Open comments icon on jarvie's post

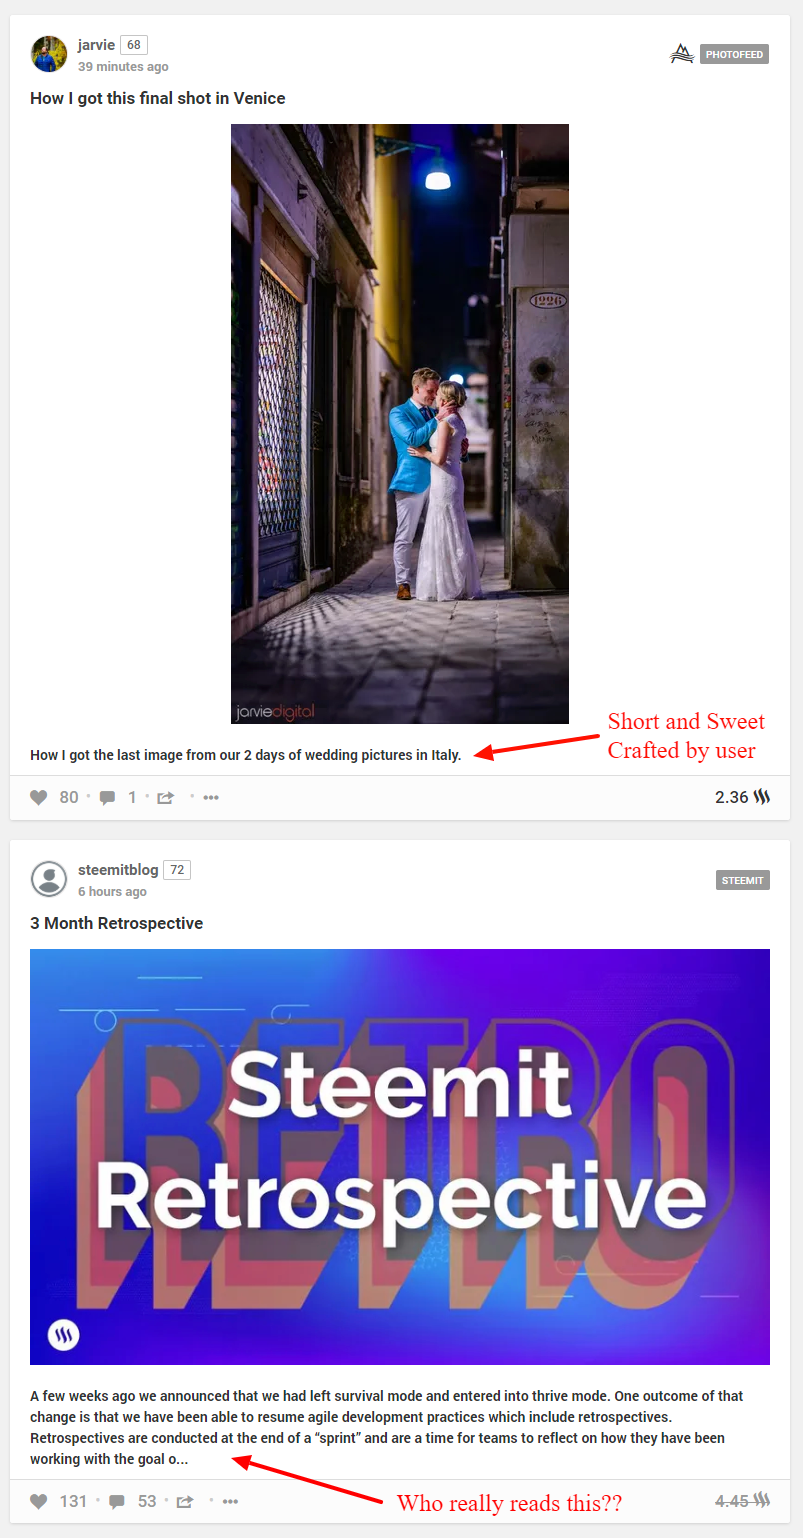(107, 798)
